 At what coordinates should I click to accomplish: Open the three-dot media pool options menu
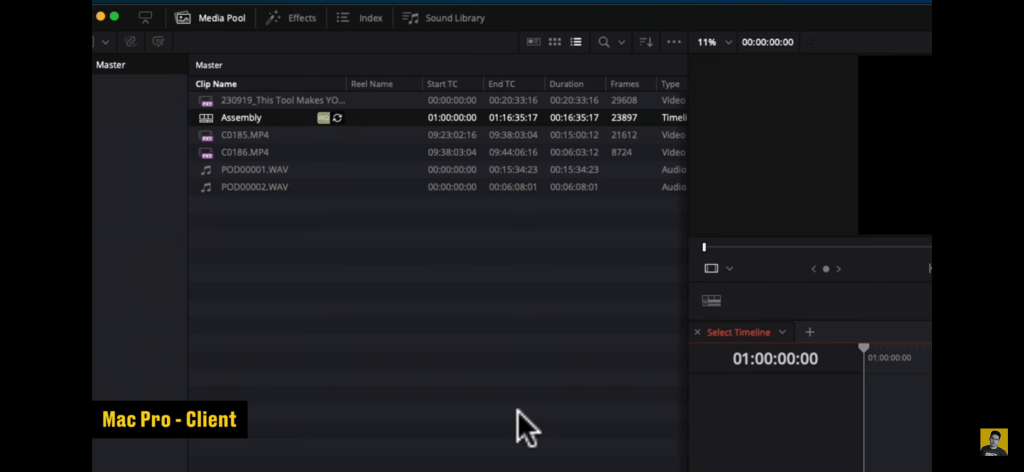[x=674, y=42]
